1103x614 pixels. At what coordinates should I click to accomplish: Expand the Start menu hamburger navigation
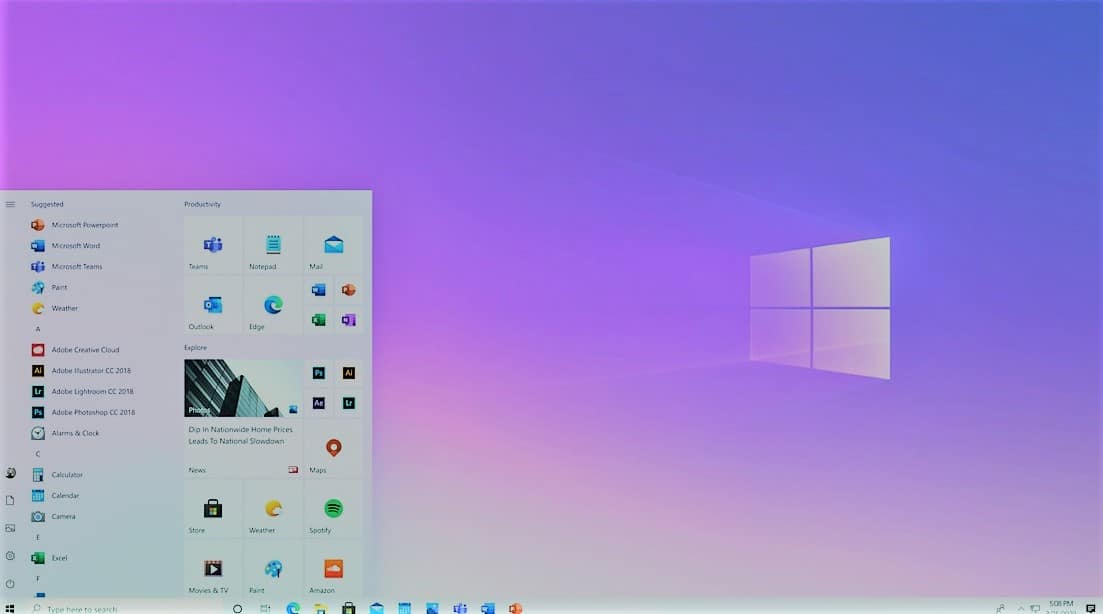(x=11, y=205)
